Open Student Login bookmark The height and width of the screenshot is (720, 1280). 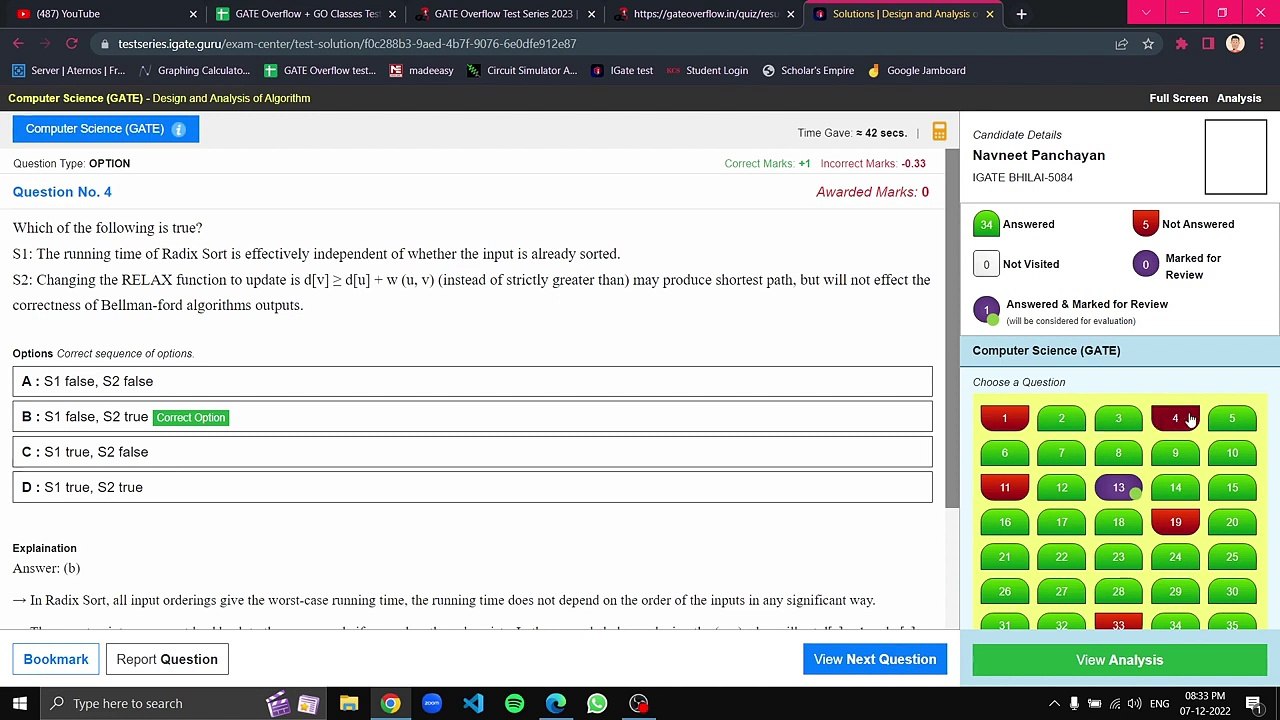[x=707, y=71]
